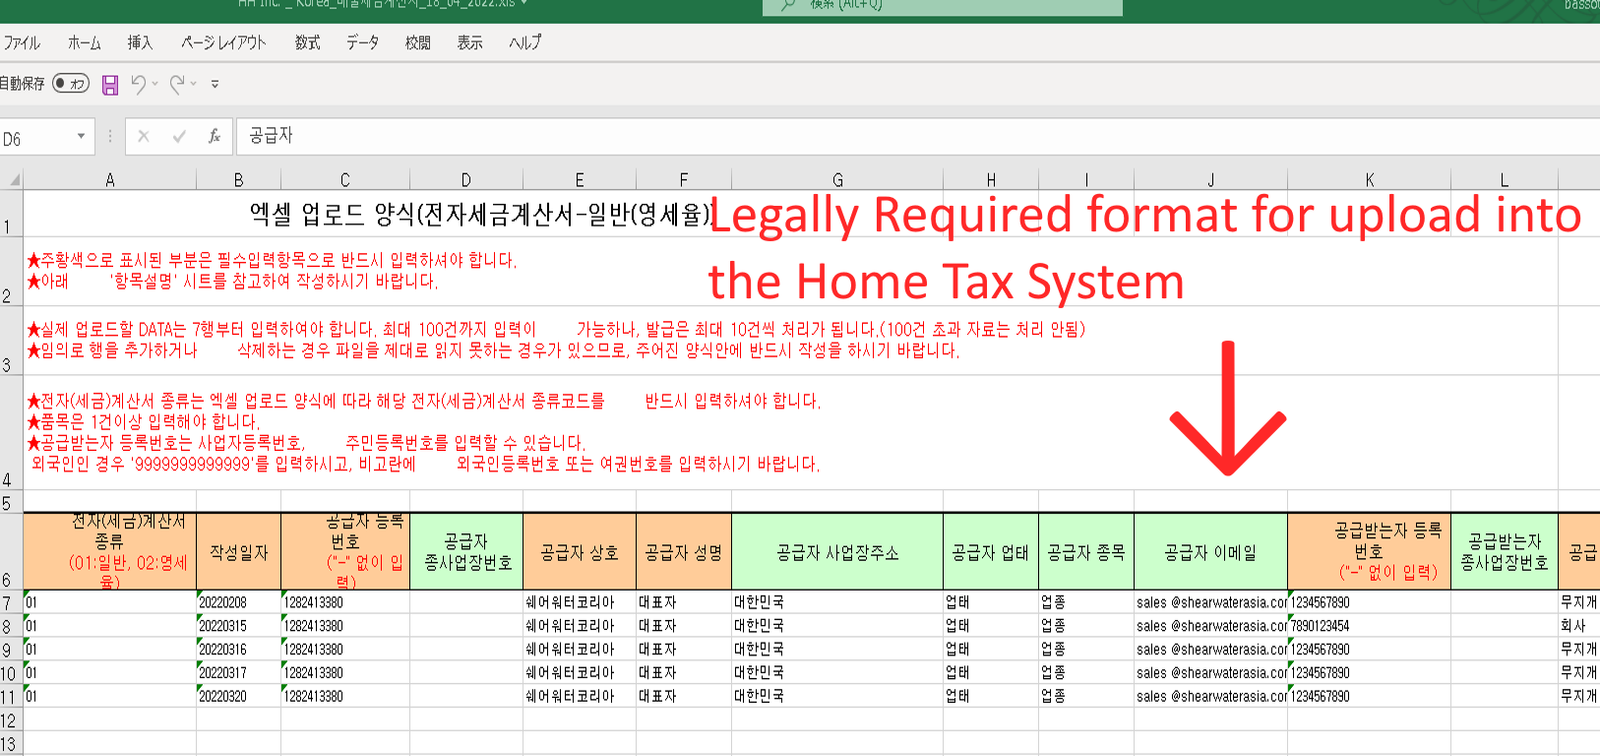Click date cell 20220208
The image size is (1600, 756).
click(x=238, y=602)
